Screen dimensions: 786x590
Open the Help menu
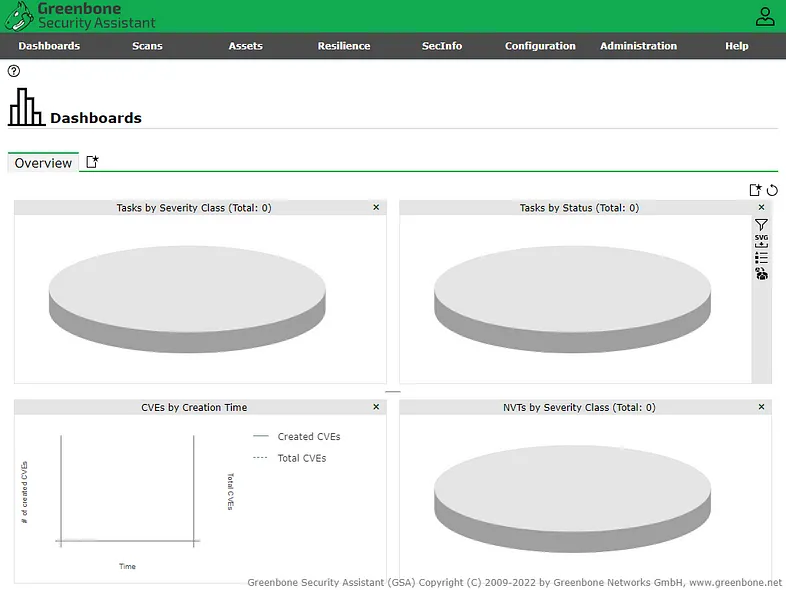click(x=736, y=46)
